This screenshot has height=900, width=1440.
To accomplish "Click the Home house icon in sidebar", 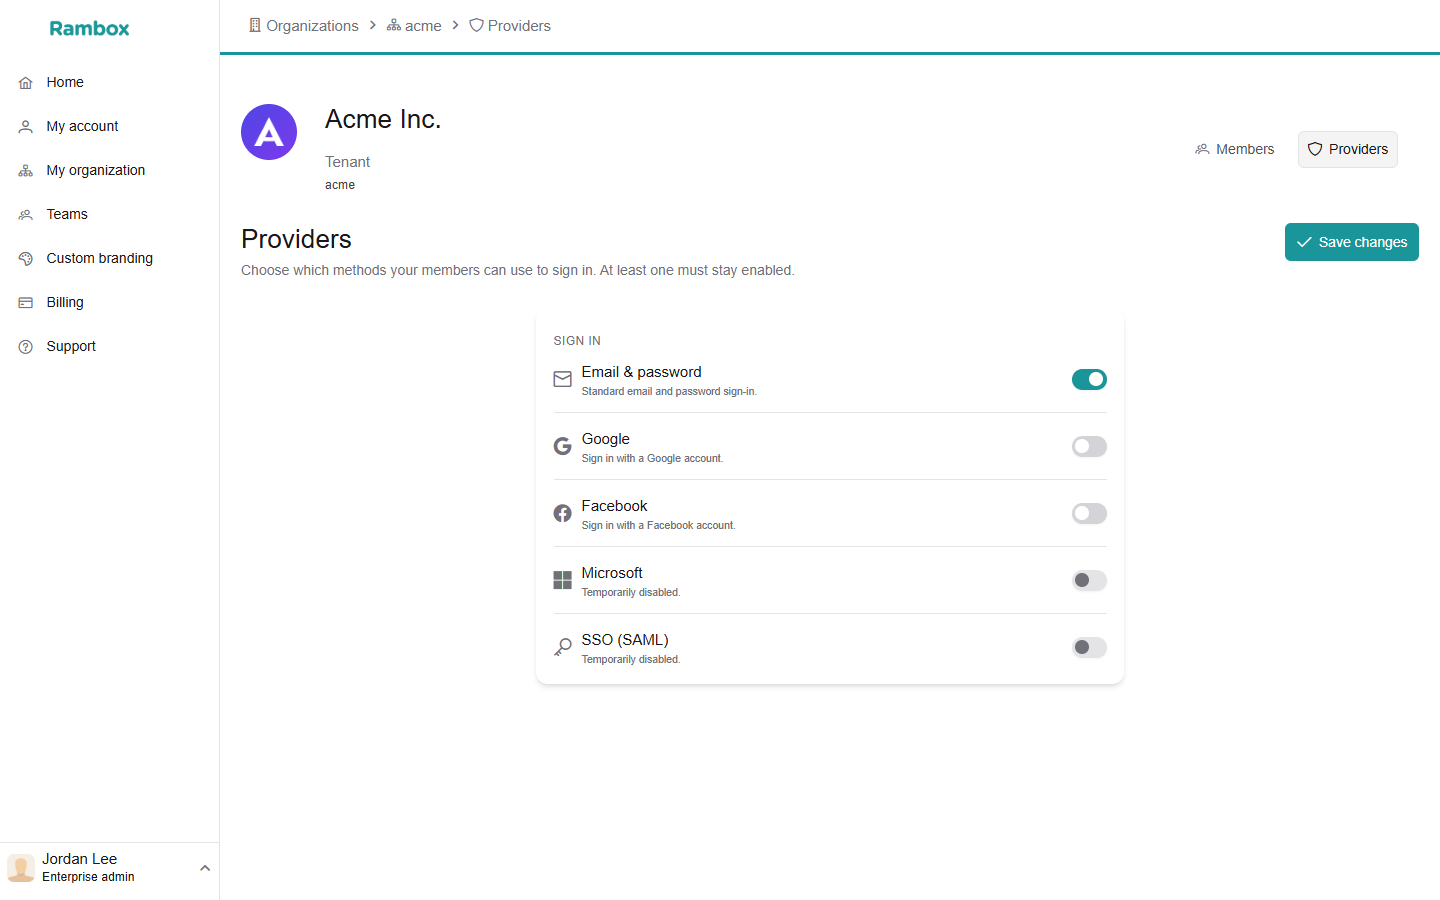I will point(26,83).
